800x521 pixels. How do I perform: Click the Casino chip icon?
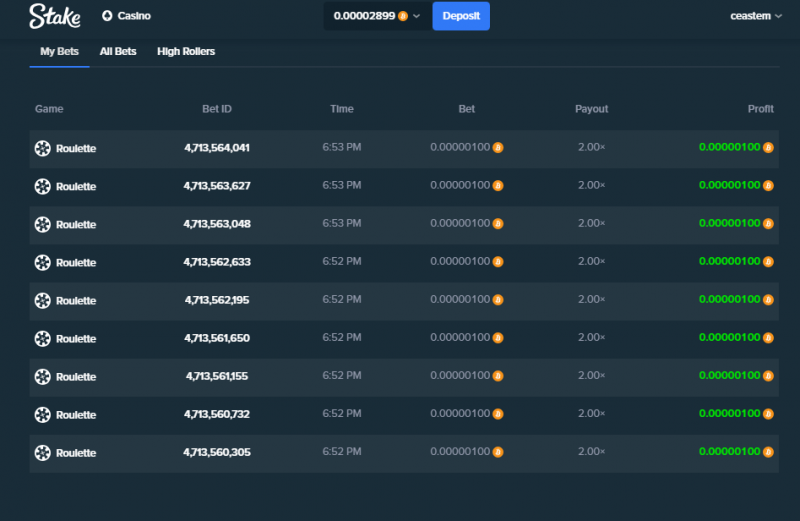(107, 16)
